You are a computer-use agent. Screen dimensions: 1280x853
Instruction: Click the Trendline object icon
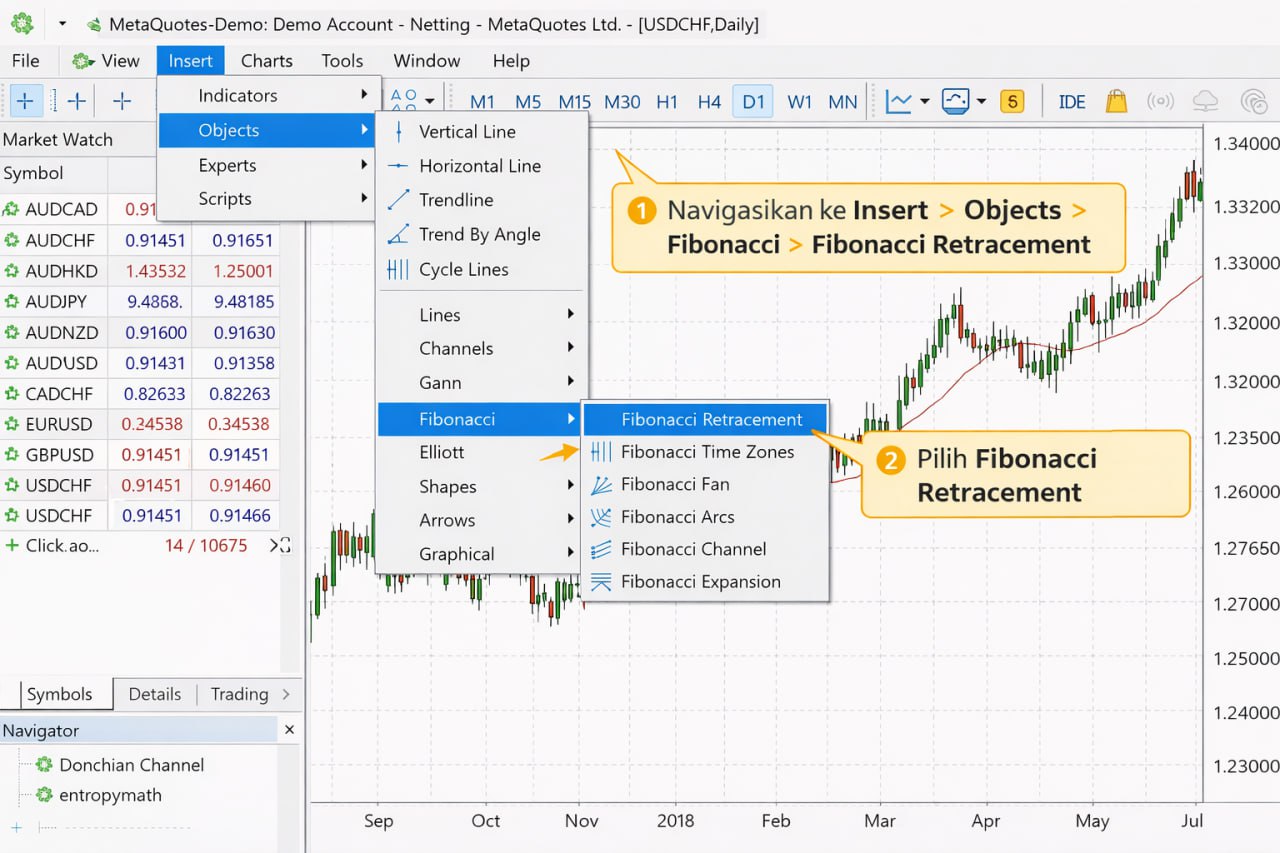[x=399, y=200]
